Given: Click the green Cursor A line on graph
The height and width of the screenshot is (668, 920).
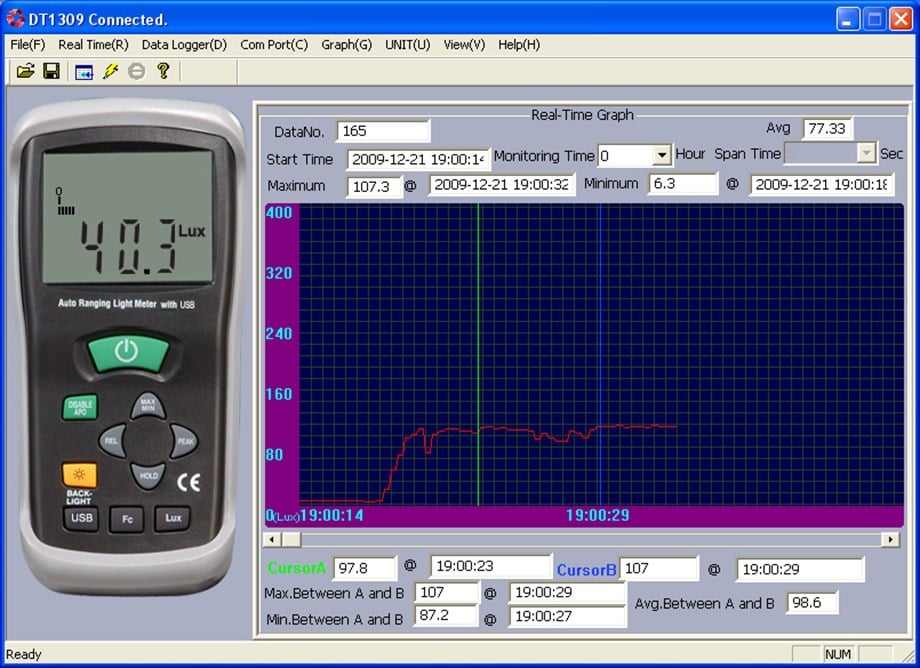Looking at the screenshot, I should coord(478,354).
